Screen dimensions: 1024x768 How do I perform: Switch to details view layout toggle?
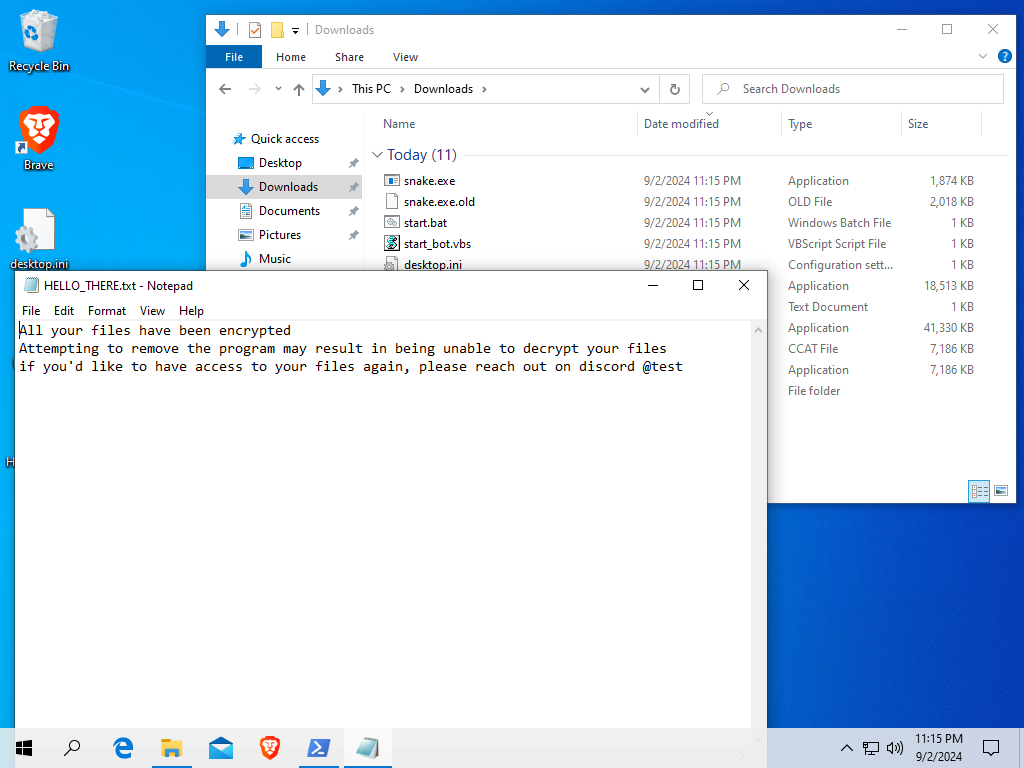pos(979,491)
